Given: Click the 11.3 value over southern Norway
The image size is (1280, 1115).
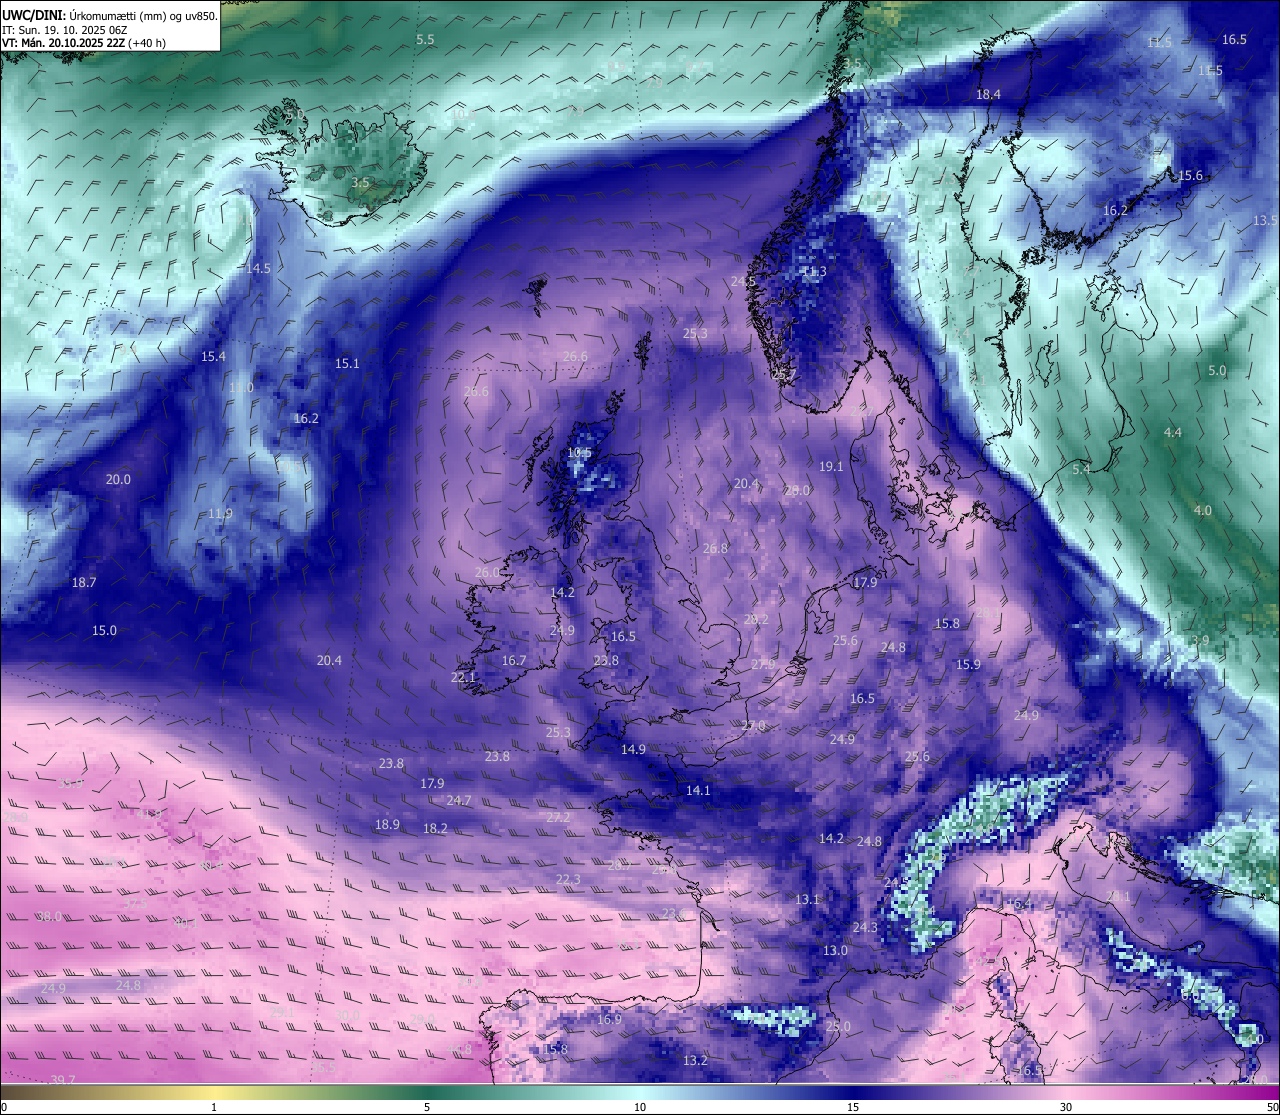Looking at the screenshot, I should point(813,271).
